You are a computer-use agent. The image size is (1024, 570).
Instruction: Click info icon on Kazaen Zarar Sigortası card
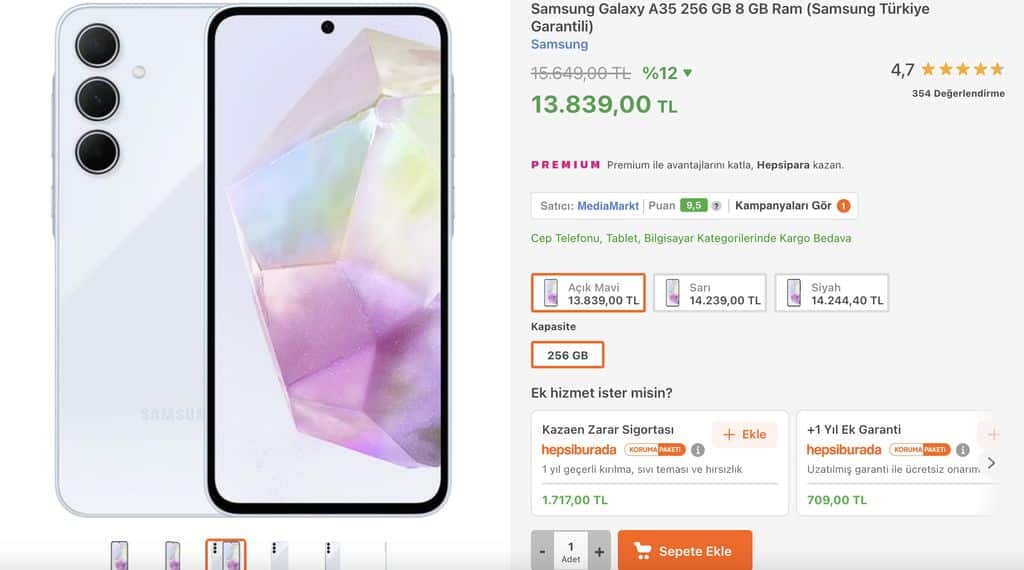click(698, 450)
